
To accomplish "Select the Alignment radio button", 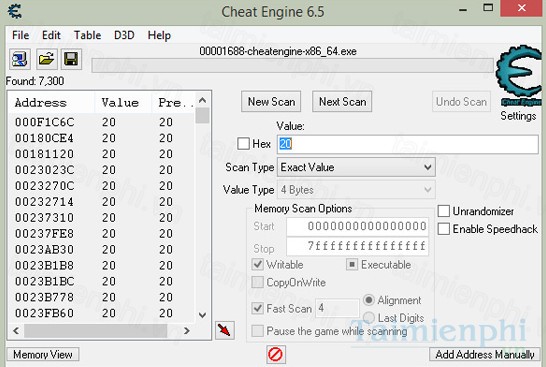I will [369, 300].
